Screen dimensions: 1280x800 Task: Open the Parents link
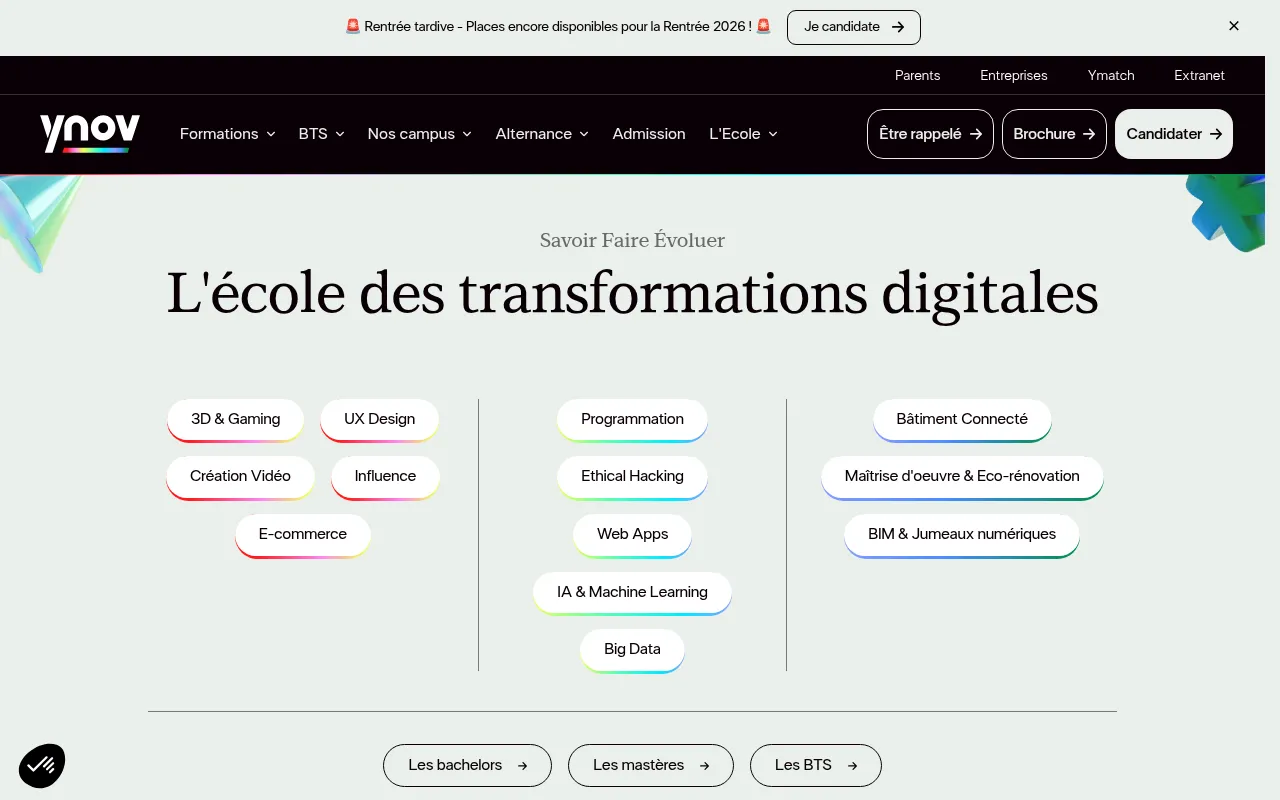click(x=918, y=75)
